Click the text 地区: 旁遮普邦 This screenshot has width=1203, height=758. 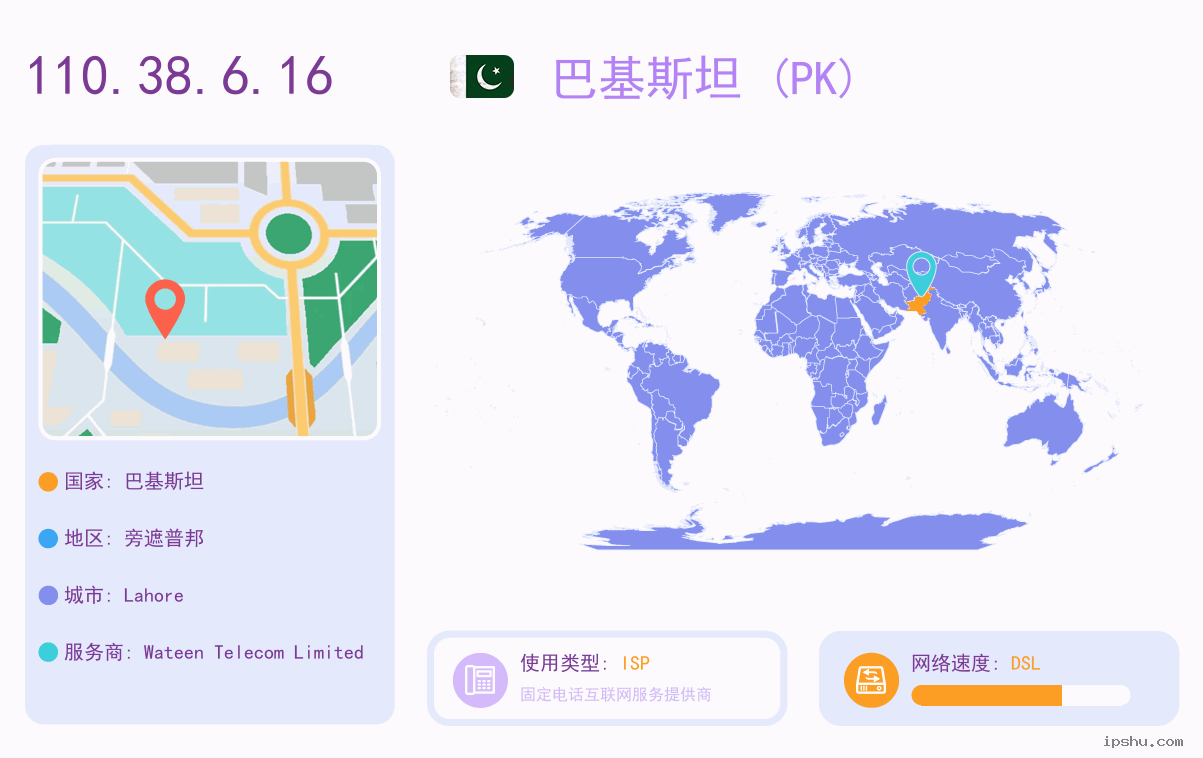(134, 539)
